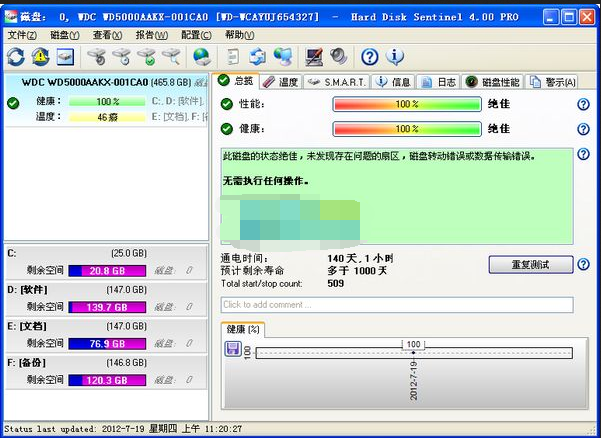Switch to the 总览 tab
This screenshot has width=601, height=438.
(x=235, y=80)
